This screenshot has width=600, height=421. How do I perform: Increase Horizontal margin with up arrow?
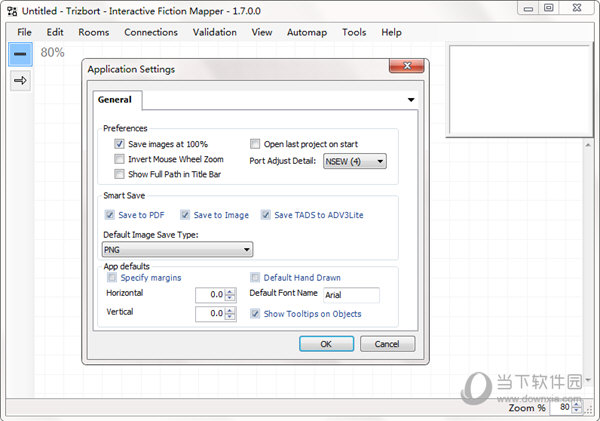[x=230, y=292]
